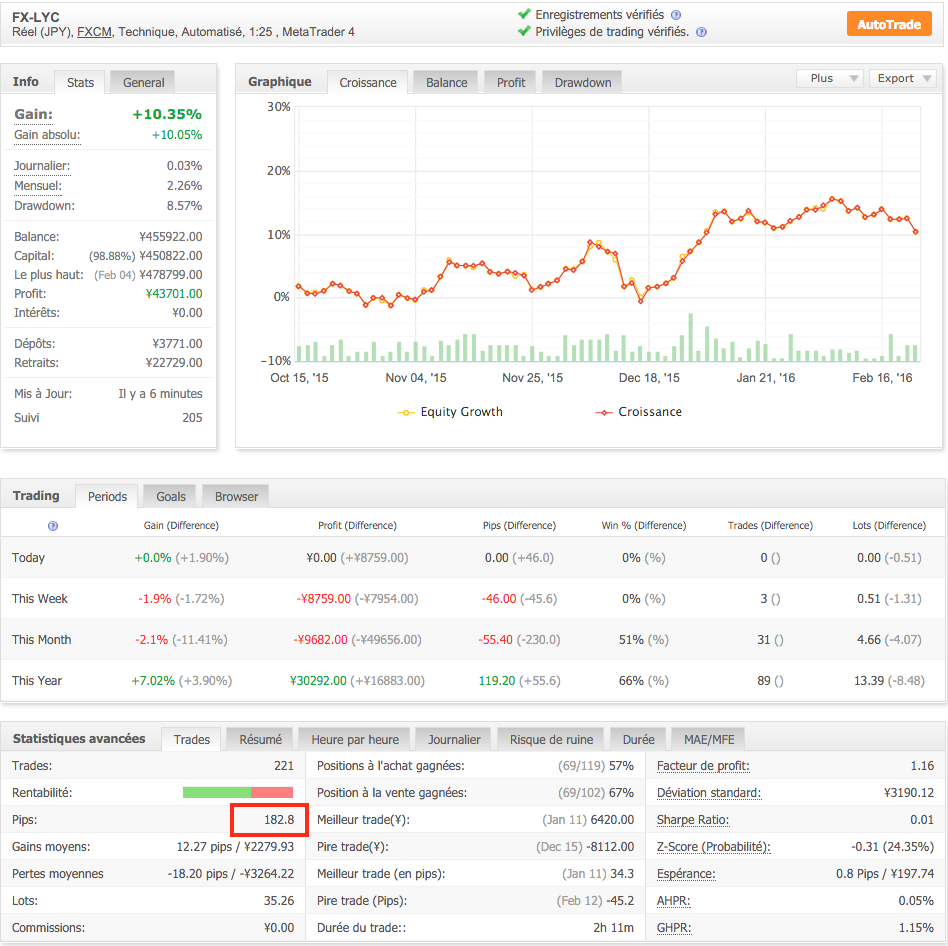Click the help icon next to Enregistrements vérifiés
This screenshot has width=948, height=946.
676,15
